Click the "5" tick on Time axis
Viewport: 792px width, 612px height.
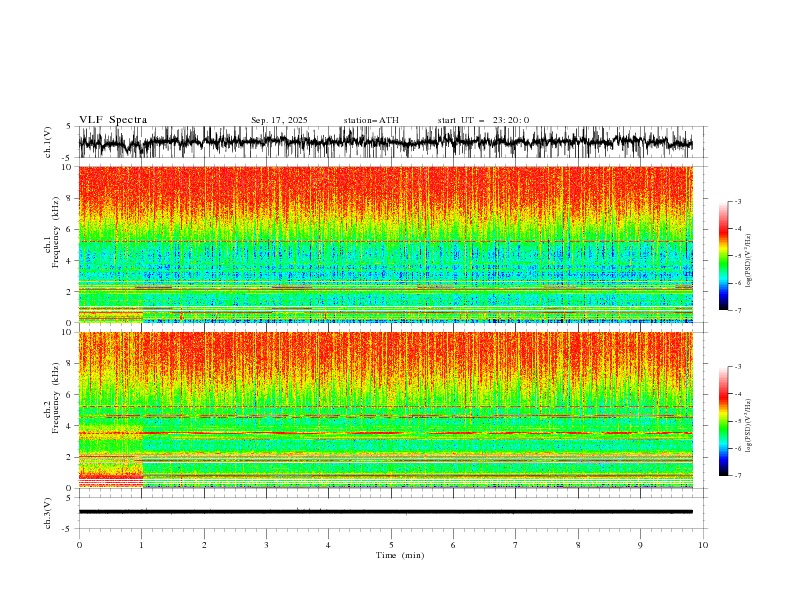(x=391, y=545)
